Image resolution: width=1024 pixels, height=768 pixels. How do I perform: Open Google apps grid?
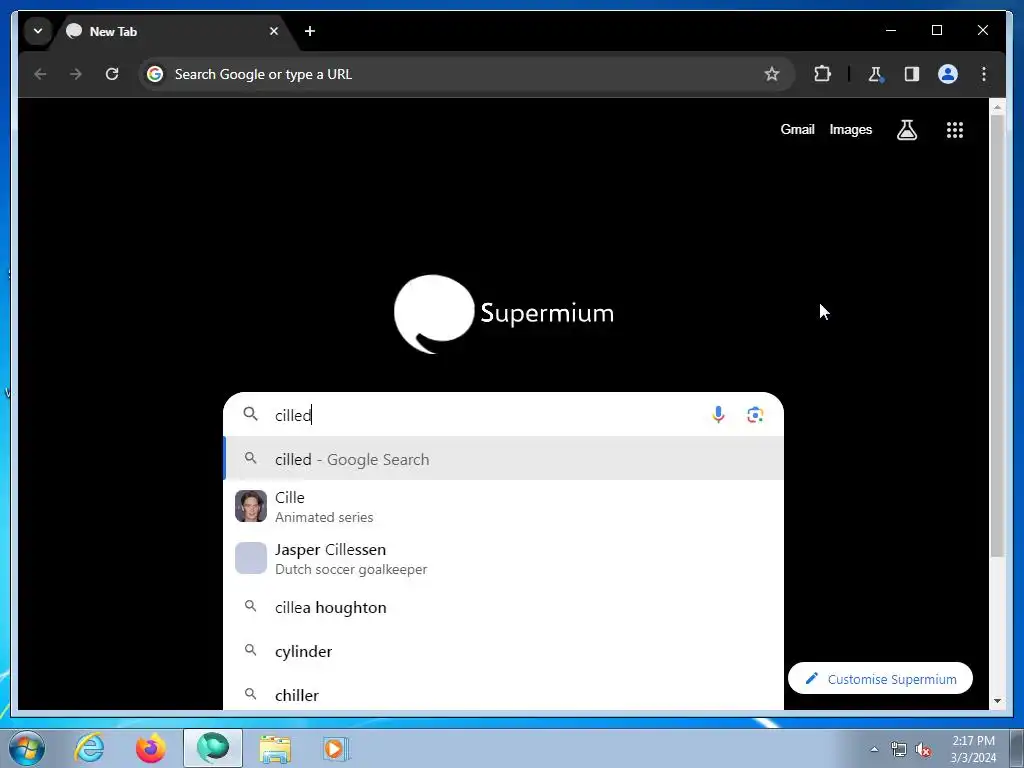click(x=955, y=130)
